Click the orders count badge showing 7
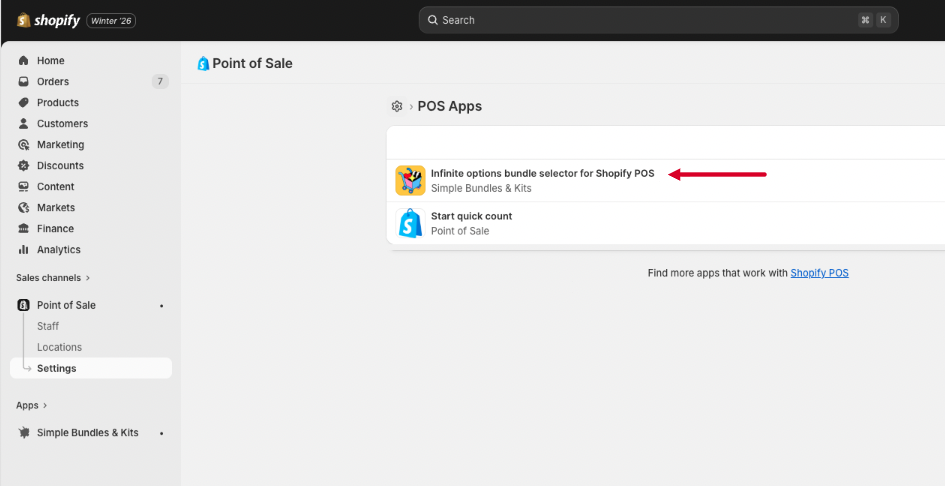945x486 pixels. point(160,81)
